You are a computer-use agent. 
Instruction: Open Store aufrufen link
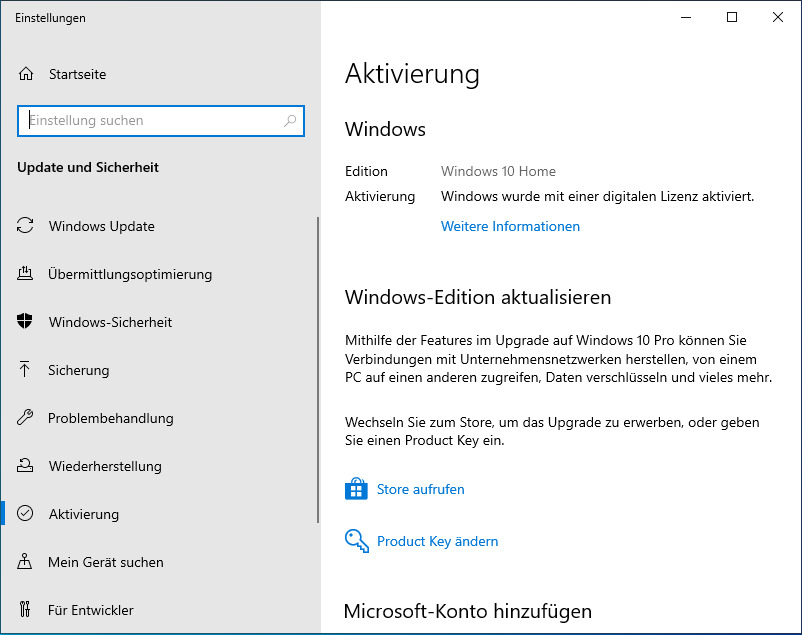(x=420, y=489)
